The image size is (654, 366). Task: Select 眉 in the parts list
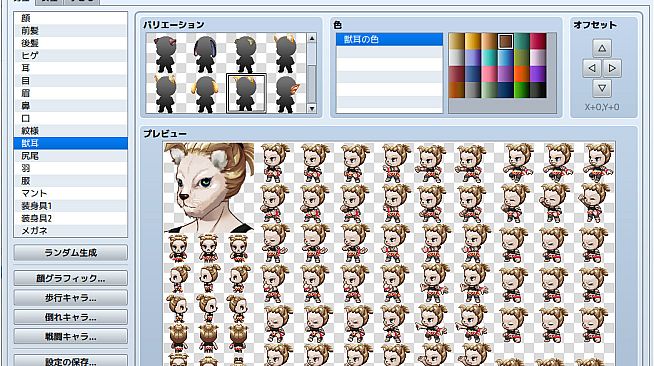tap(70, 93)
